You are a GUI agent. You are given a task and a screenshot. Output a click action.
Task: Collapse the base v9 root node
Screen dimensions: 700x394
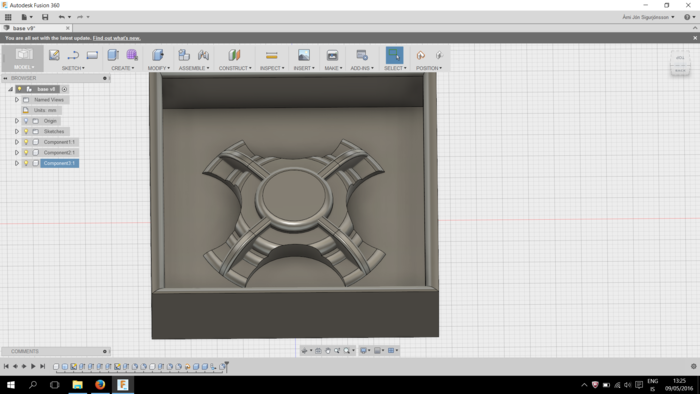click(10, 89)
